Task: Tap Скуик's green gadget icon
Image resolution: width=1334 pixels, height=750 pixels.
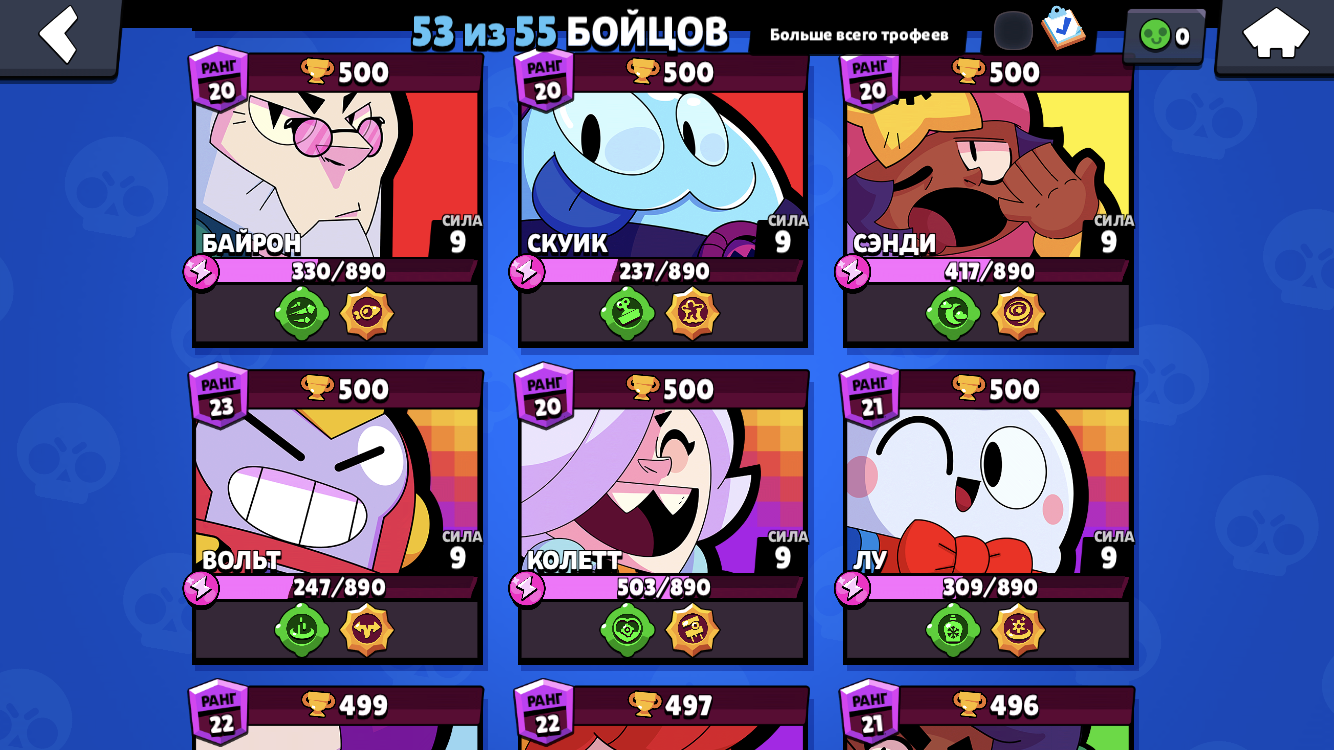Action: pos(627,314)
